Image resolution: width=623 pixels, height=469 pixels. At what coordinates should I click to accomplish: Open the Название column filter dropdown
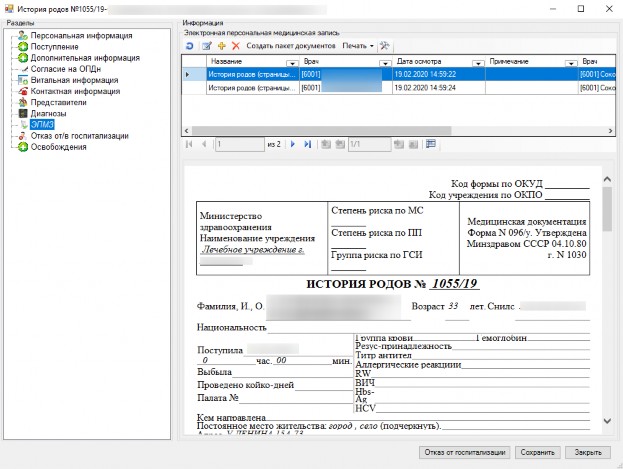point(292,63)
